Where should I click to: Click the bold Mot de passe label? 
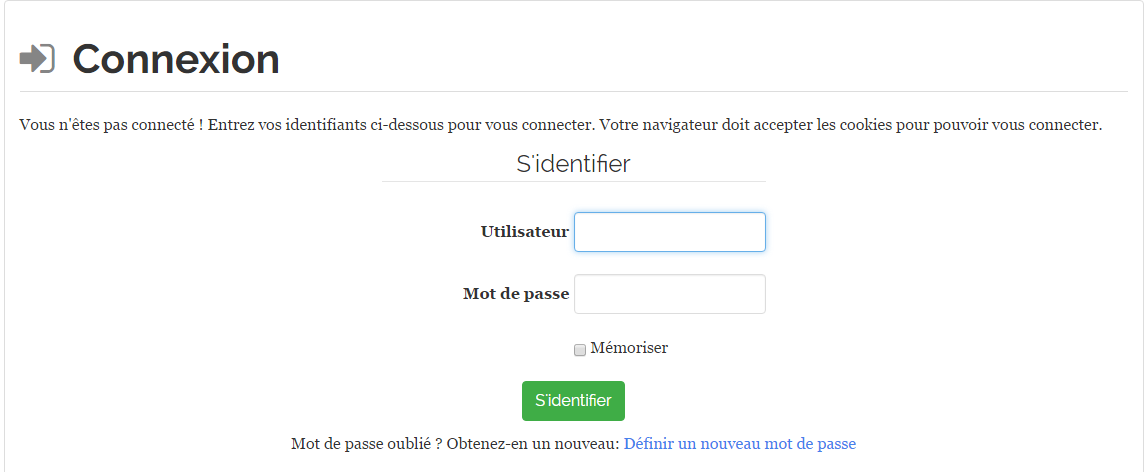[516, 294]
